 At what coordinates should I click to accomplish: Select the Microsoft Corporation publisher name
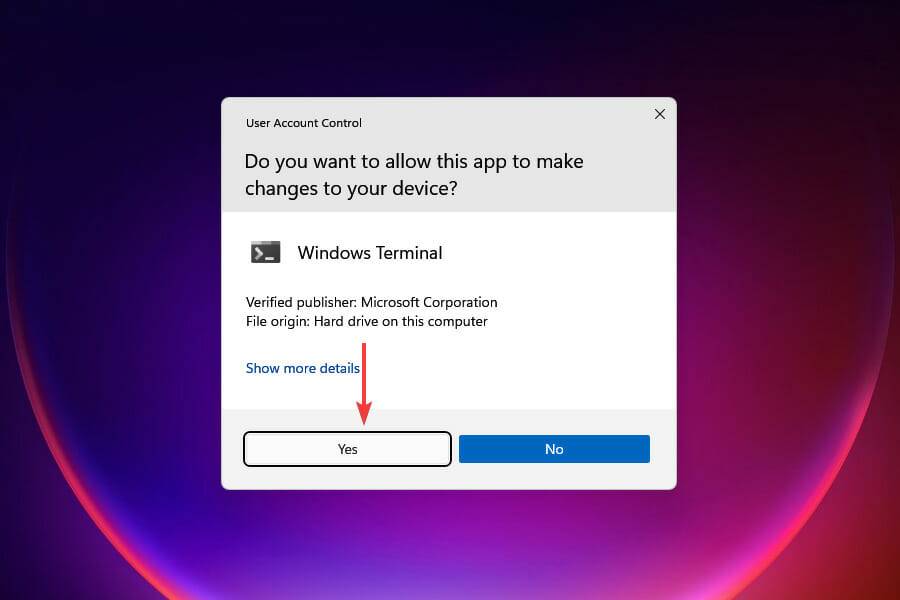point(429,302)
